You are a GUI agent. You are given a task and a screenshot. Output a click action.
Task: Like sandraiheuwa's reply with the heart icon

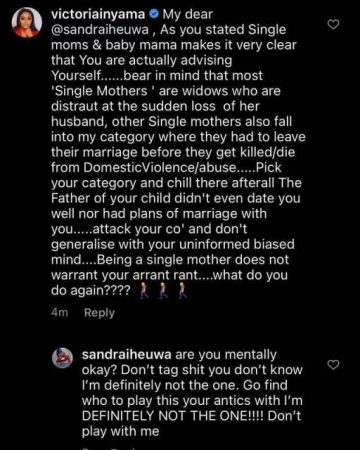[333, 365]
